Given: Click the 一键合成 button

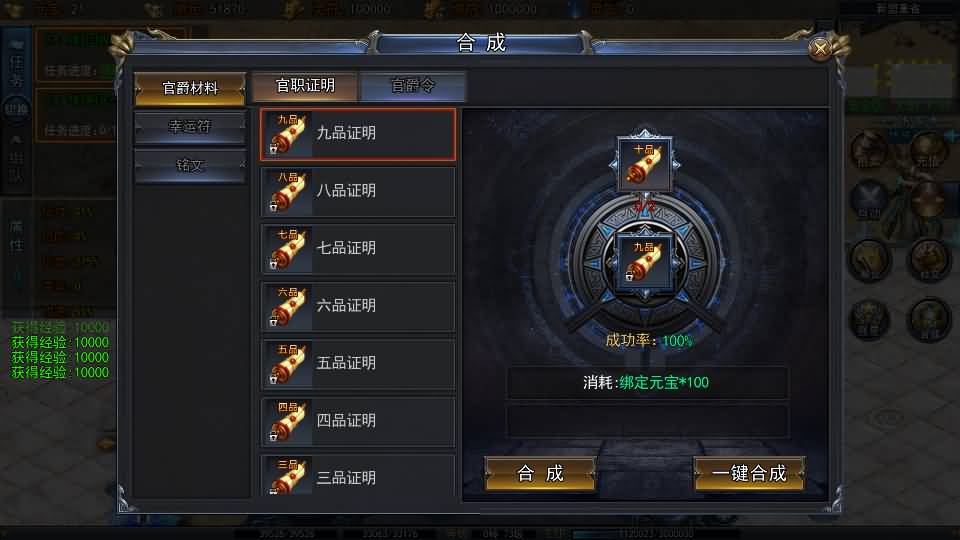Looking at the screenshot, I should (749, 473).
